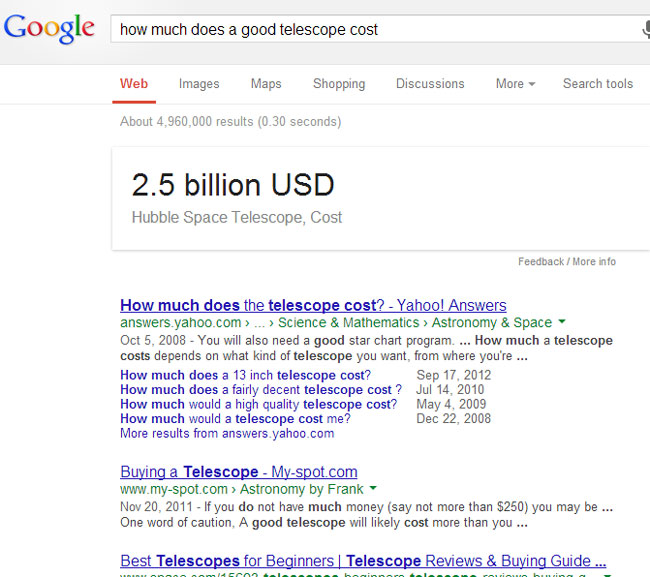
Task: Click the answers.yahoo.com green URL text
Action: [x=181, y=322]
